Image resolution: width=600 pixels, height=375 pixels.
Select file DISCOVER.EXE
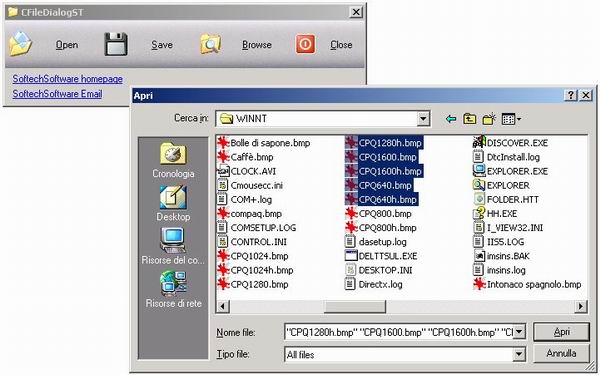point(510,143)
